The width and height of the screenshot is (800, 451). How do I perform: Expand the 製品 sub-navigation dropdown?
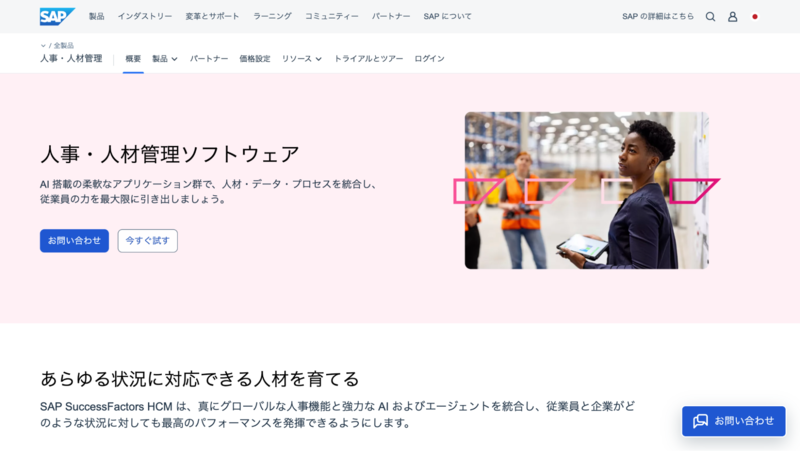[x=165, y=59]
